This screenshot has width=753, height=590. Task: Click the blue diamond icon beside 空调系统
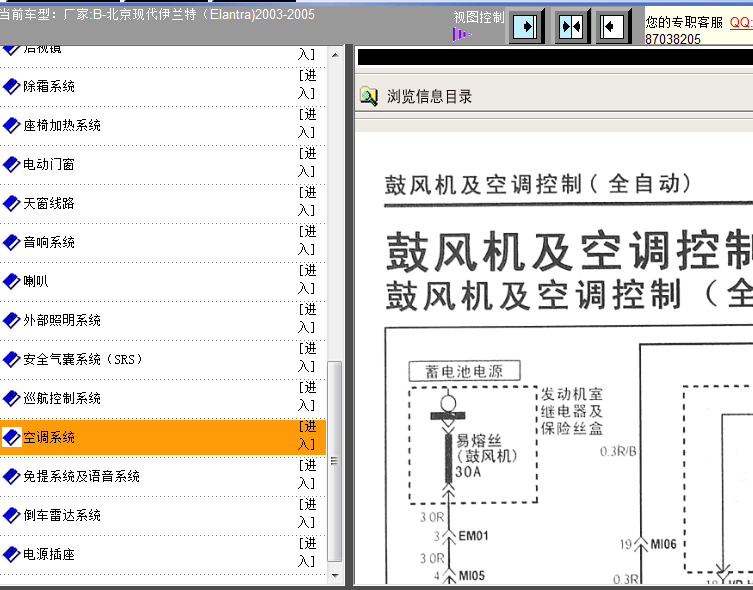point(12,437)
